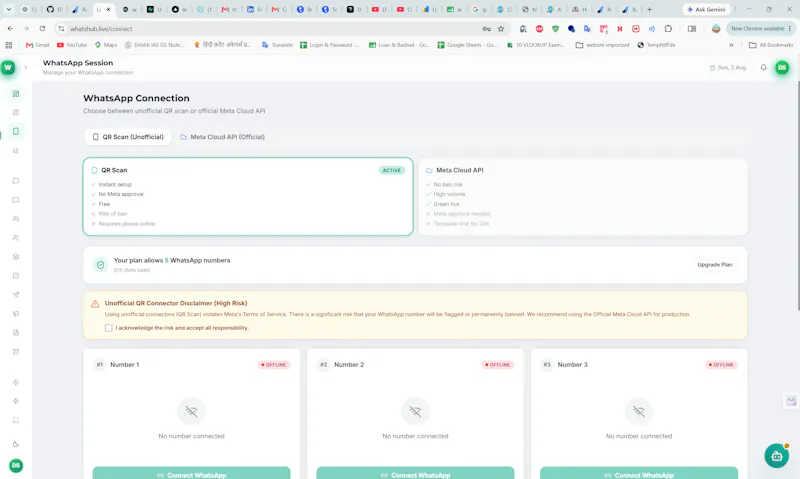Image resolution: width=800 pixels, height=479 pixels.
Task: Open the Translate bookmark
Action: 277,45
